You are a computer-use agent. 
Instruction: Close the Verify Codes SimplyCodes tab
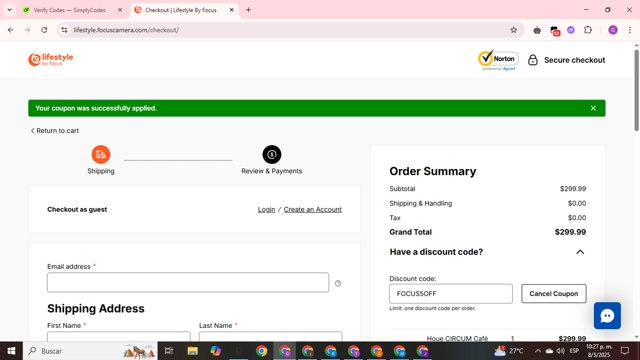click(x=120, y=10)
